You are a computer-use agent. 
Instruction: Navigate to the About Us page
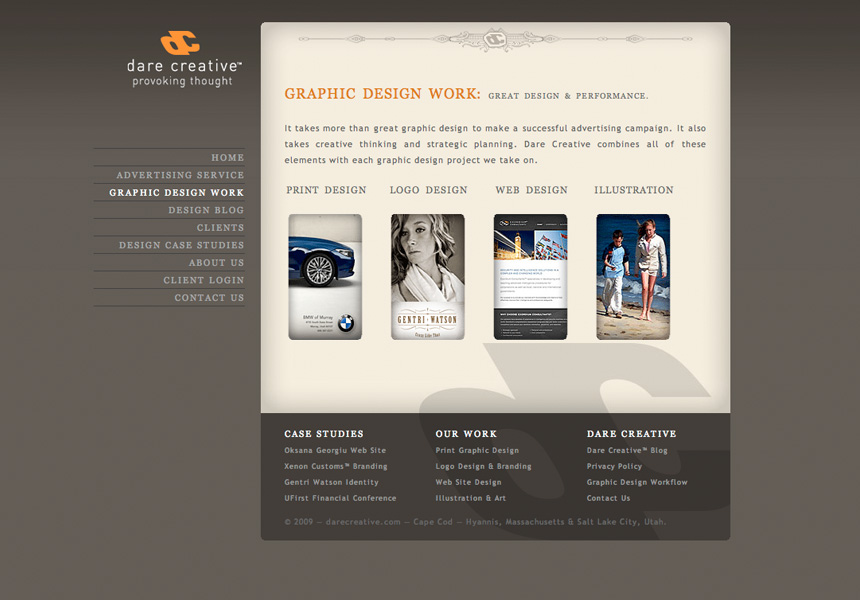click(216, 263)
